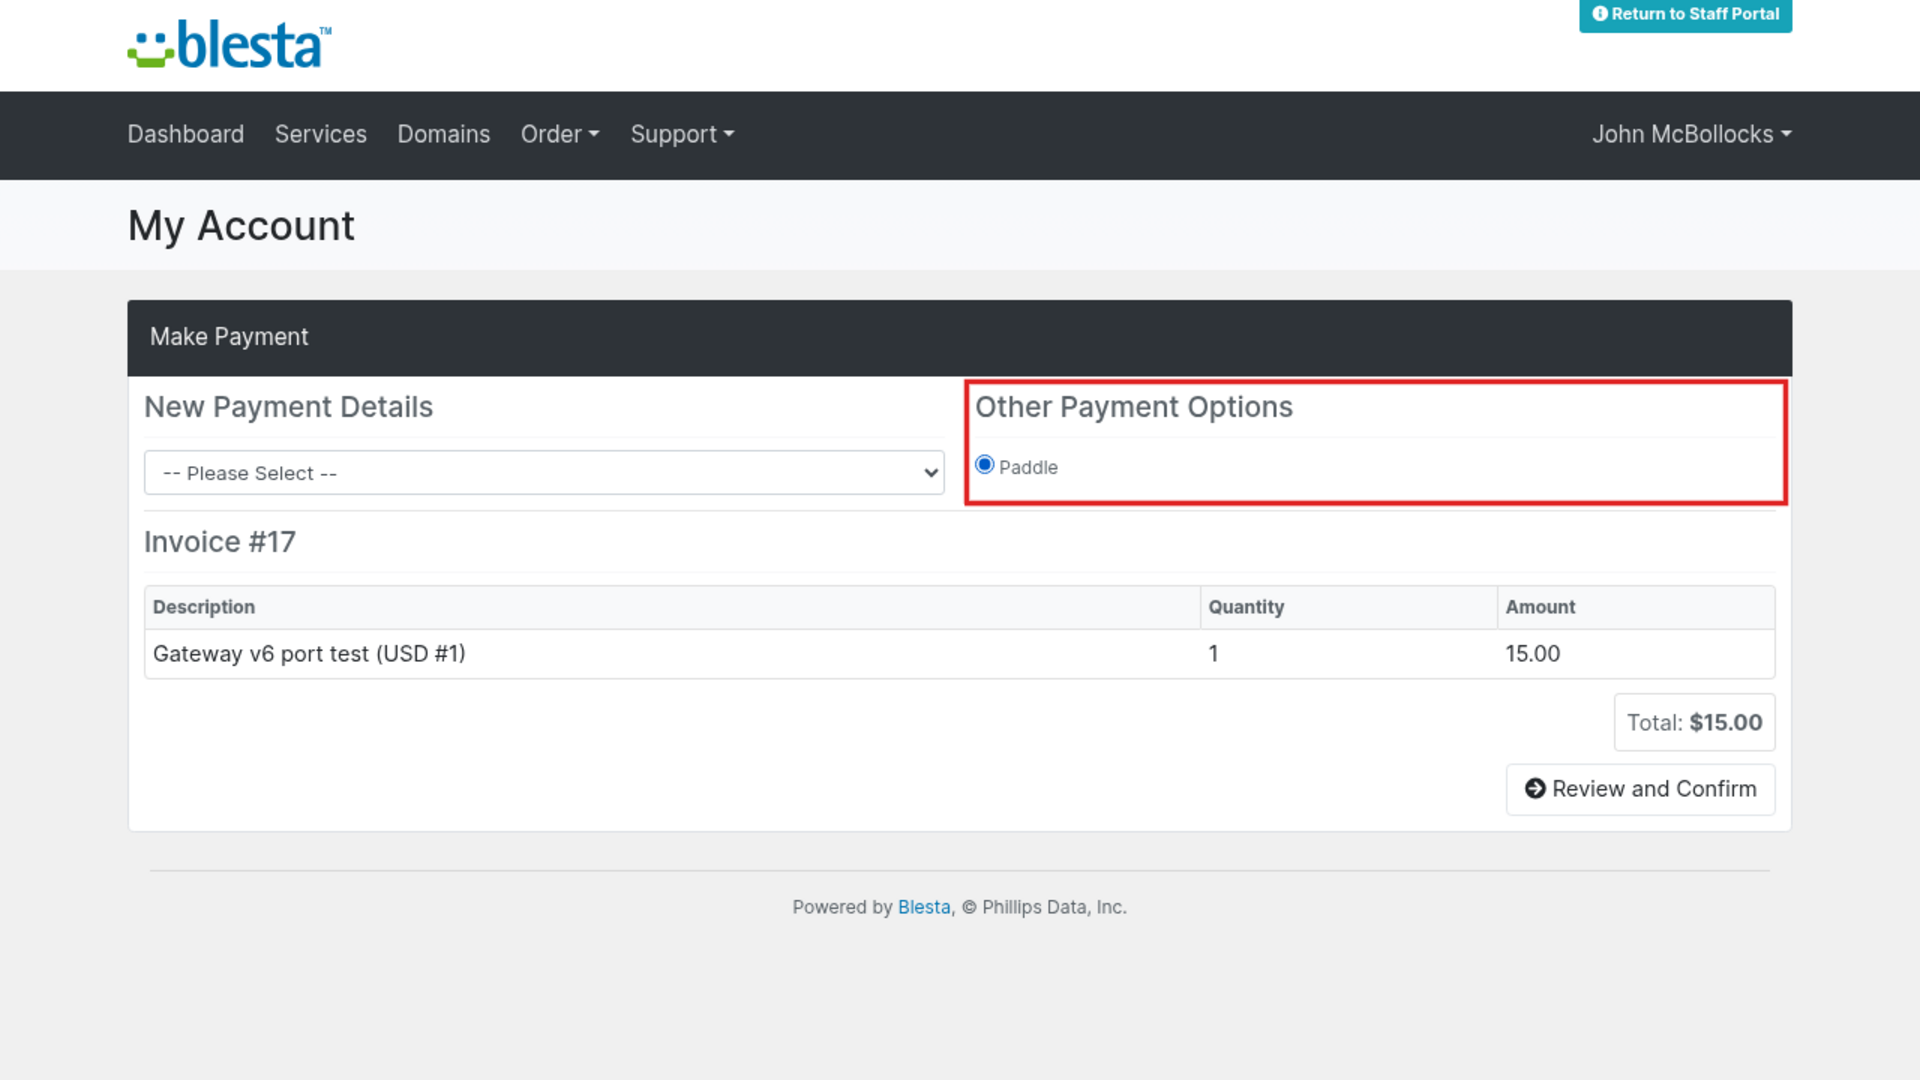Select the Paddle radio button
This screenshot has height=1080, width=1920.
[x=985, y=465]
